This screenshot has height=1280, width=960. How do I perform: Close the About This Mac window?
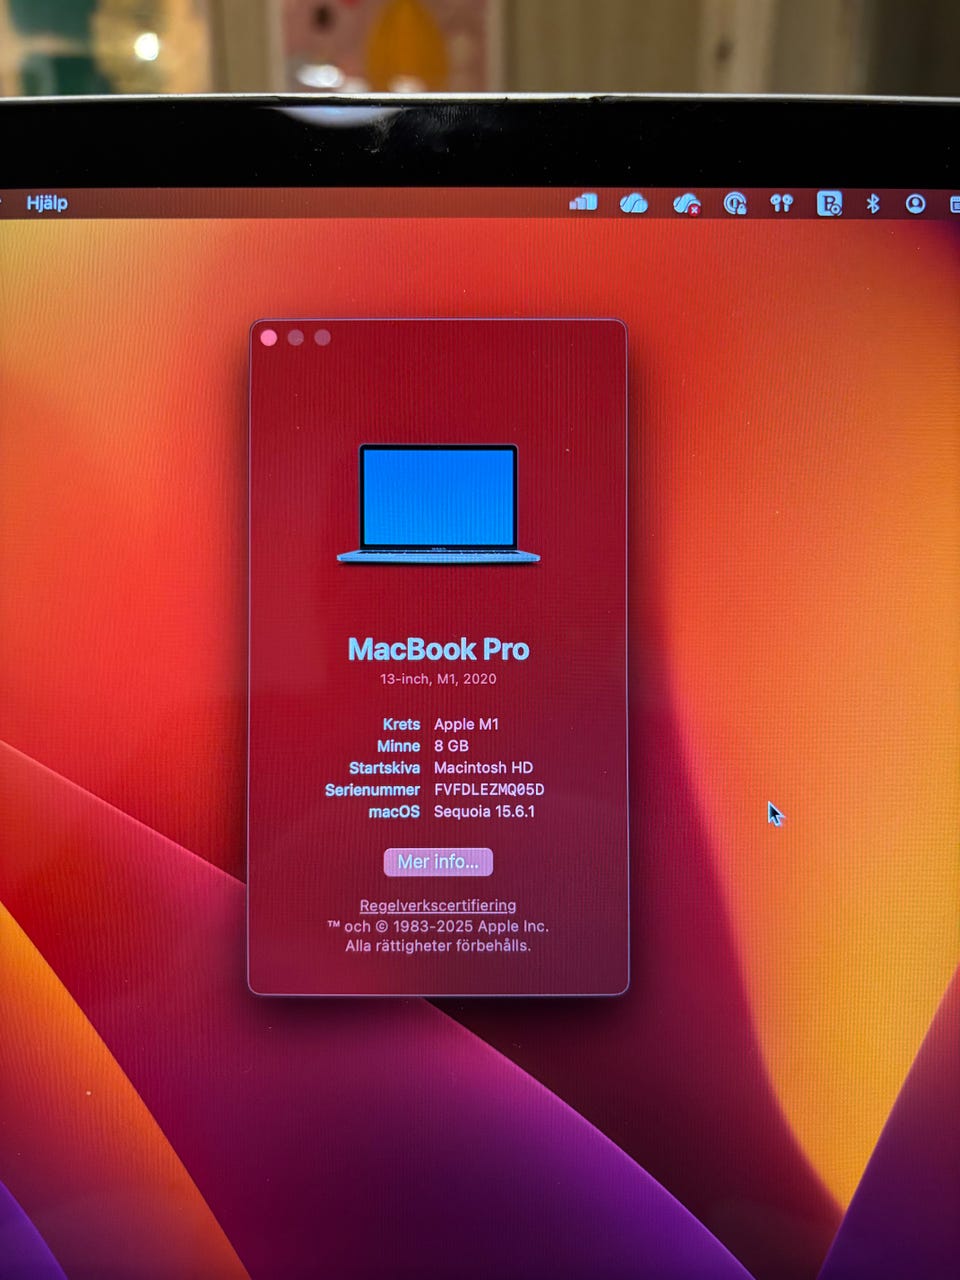[x=269, y=338]
